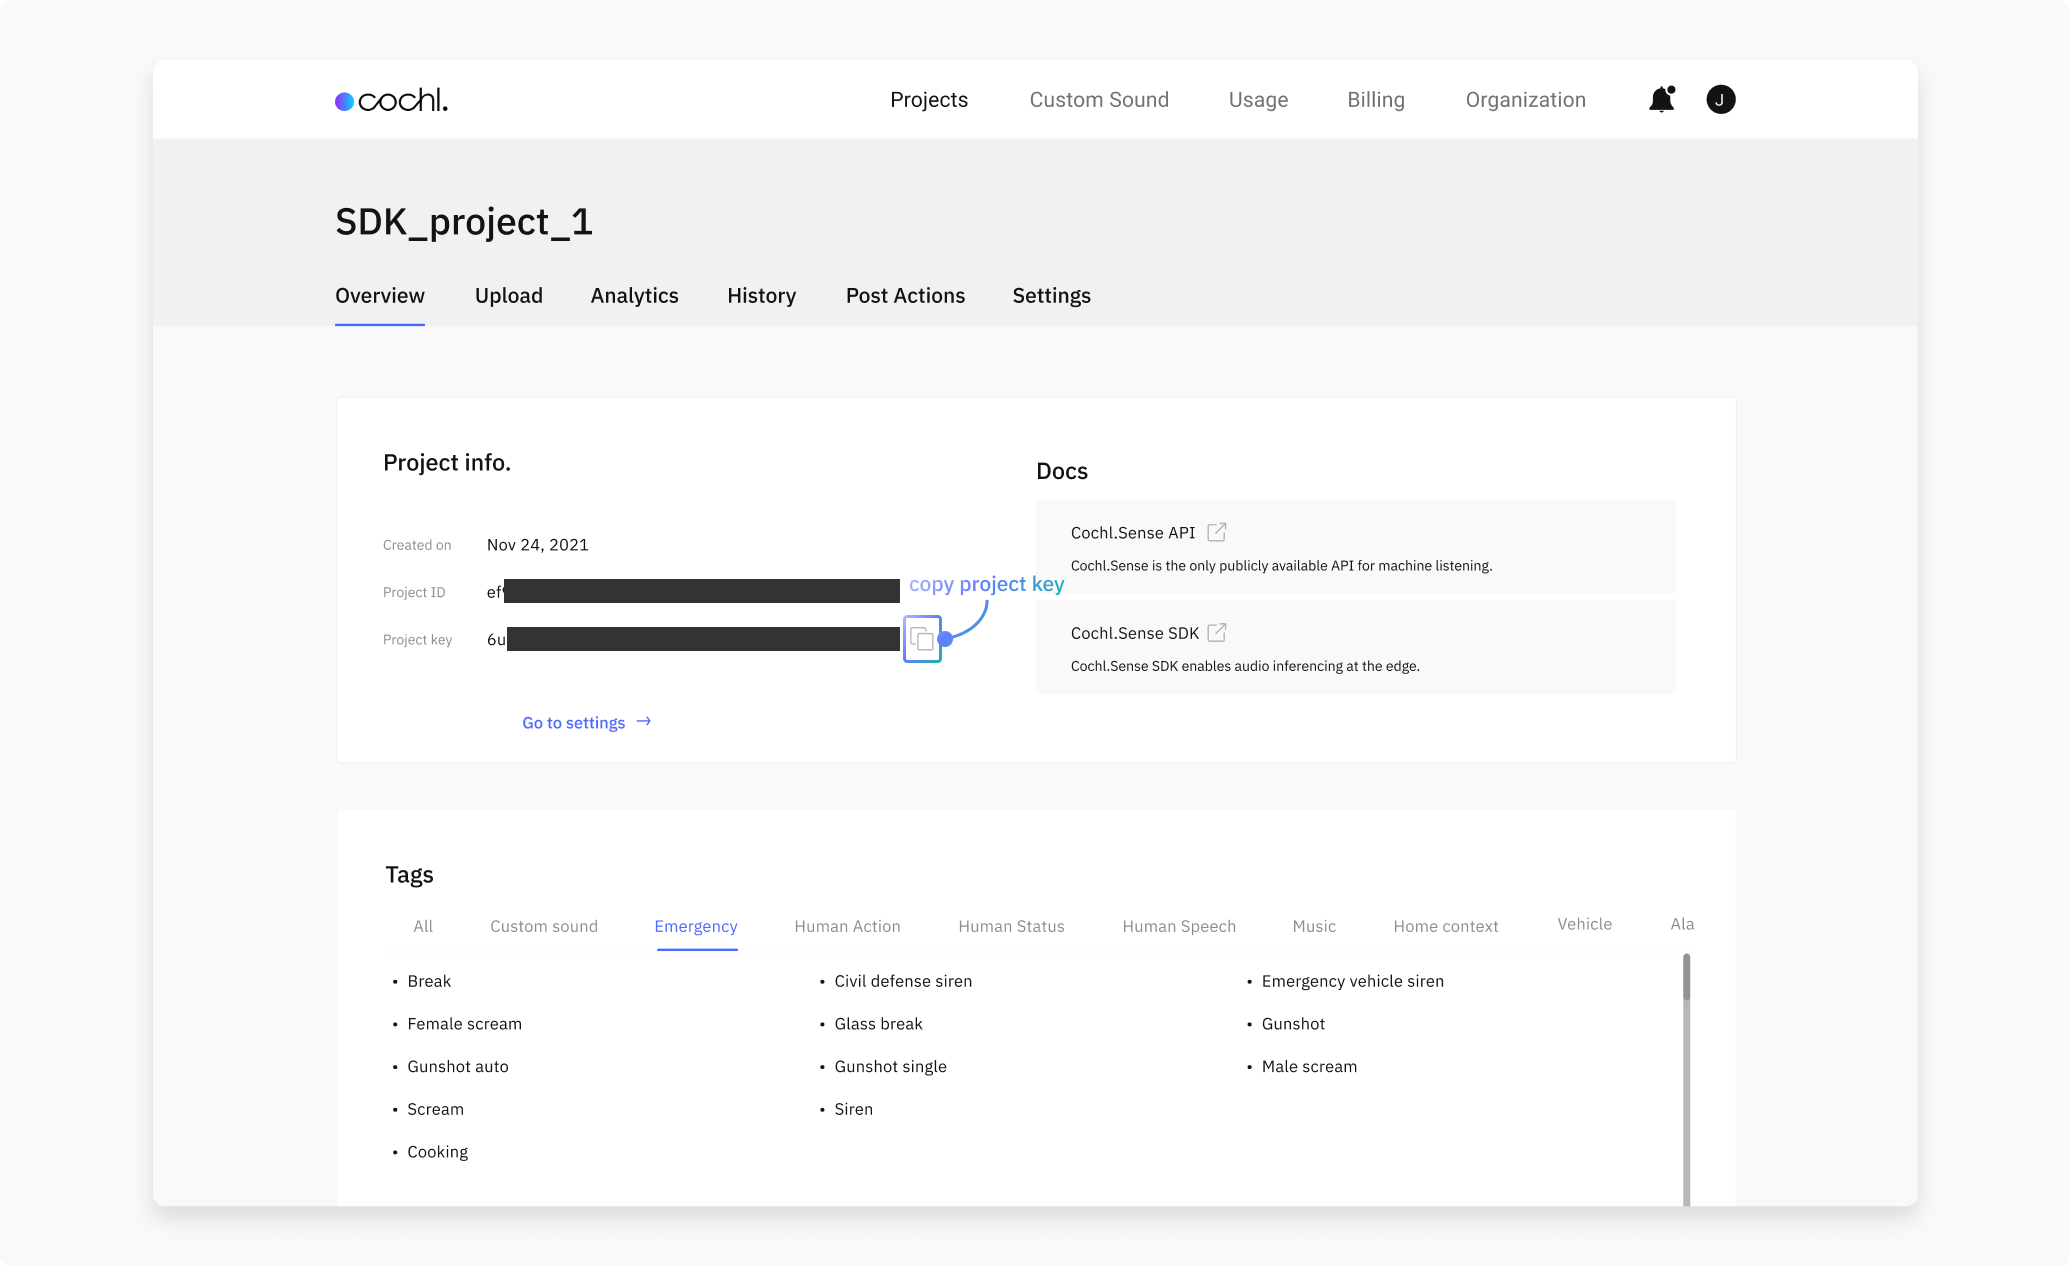Open the Cochl.Sense API docs link
2070x1267 pixels.
(1133, 533)
